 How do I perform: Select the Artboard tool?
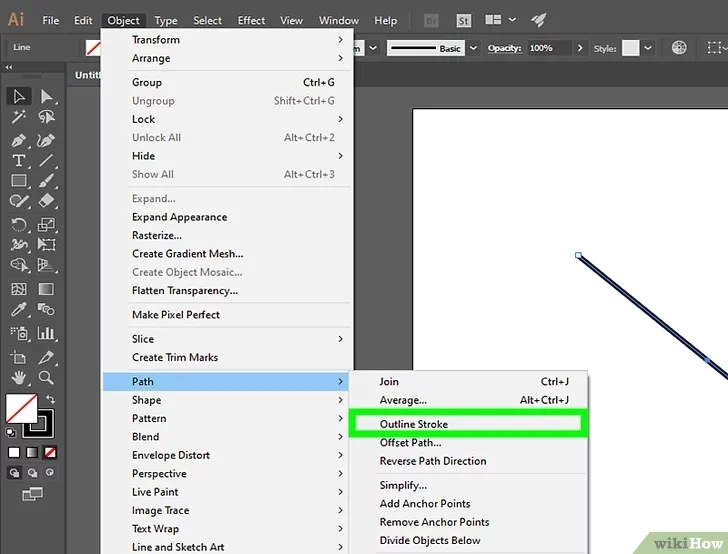tap(19, 358)
